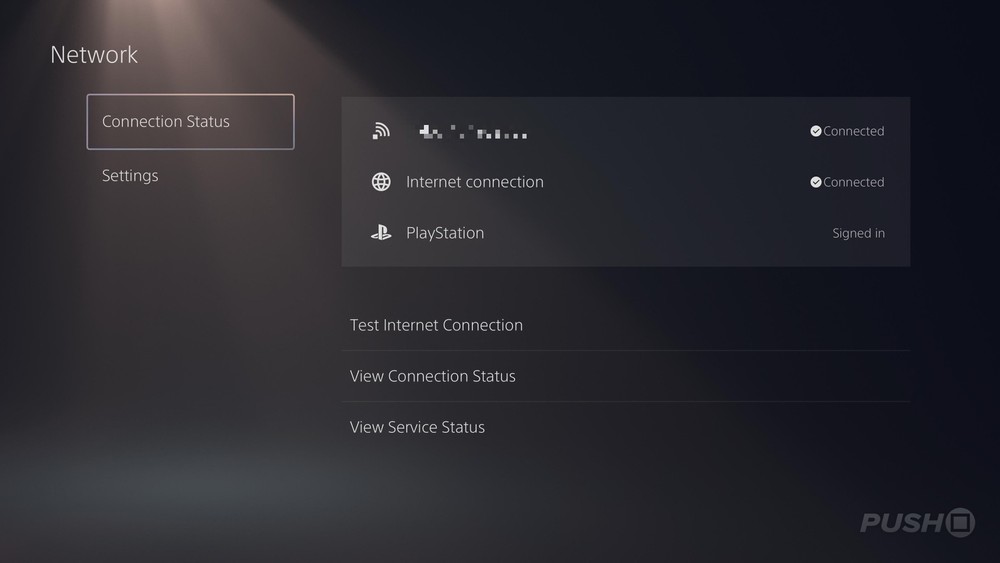The height and width of the screenshot is (563, 1000).
Task: Select the Connection Status menu item
Action: 190,122
